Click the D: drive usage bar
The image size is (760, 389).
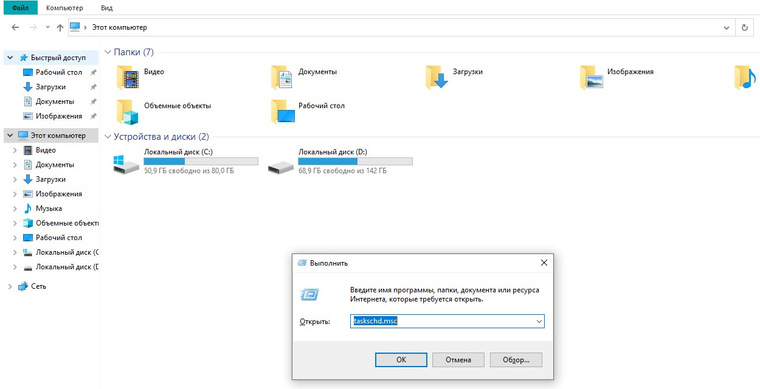pyautogui.click(x=355, y=161)
